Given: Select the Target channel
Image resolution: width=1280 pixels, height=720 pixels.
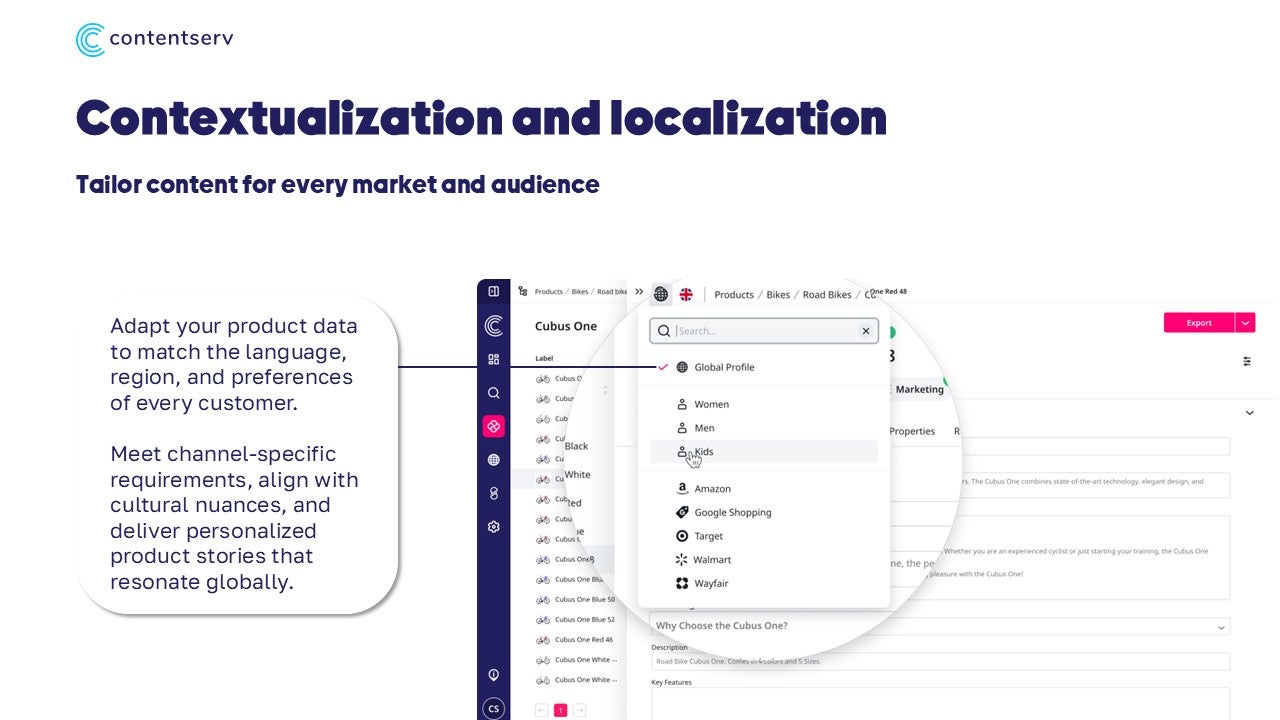Looking at the screenshot, I should (x=764, y=536).
